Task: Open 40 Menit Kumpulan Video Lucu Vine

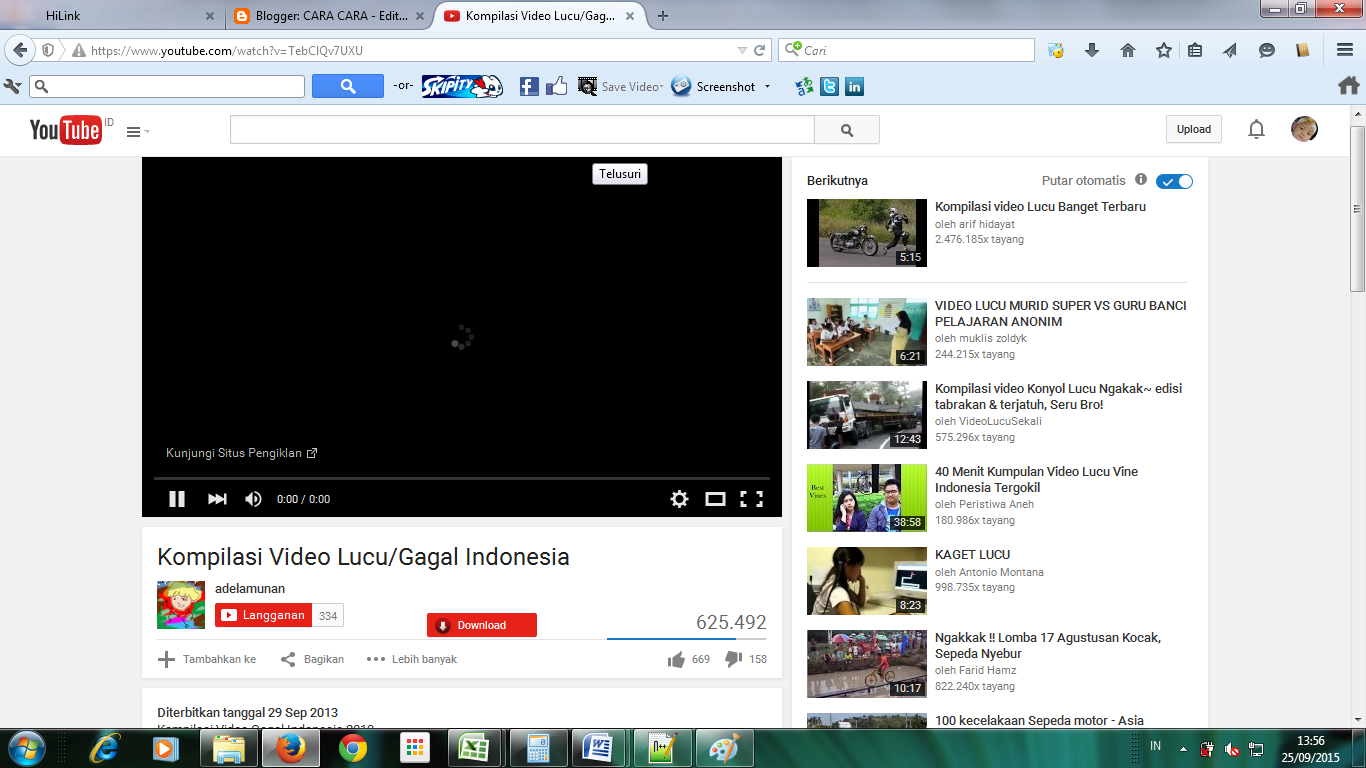Action: click(1036, 480)
